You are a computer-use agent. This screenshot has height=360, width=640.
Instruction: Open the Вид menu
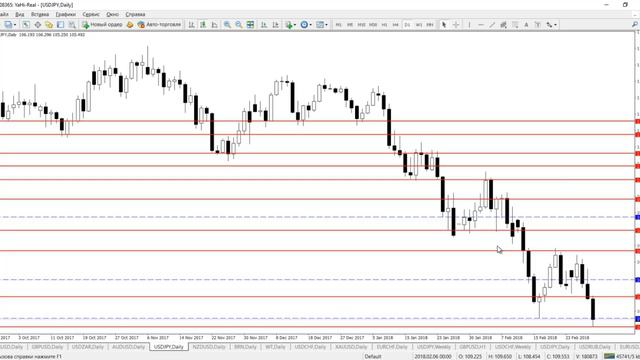coord(20,14)
